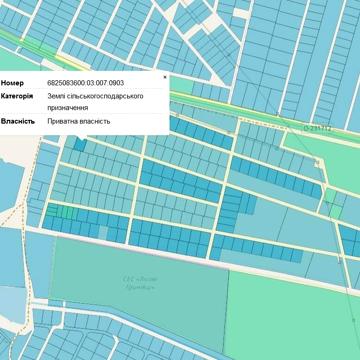Click the "Власність" field label
Screen dimensions: 360x360
coord(18,121)
